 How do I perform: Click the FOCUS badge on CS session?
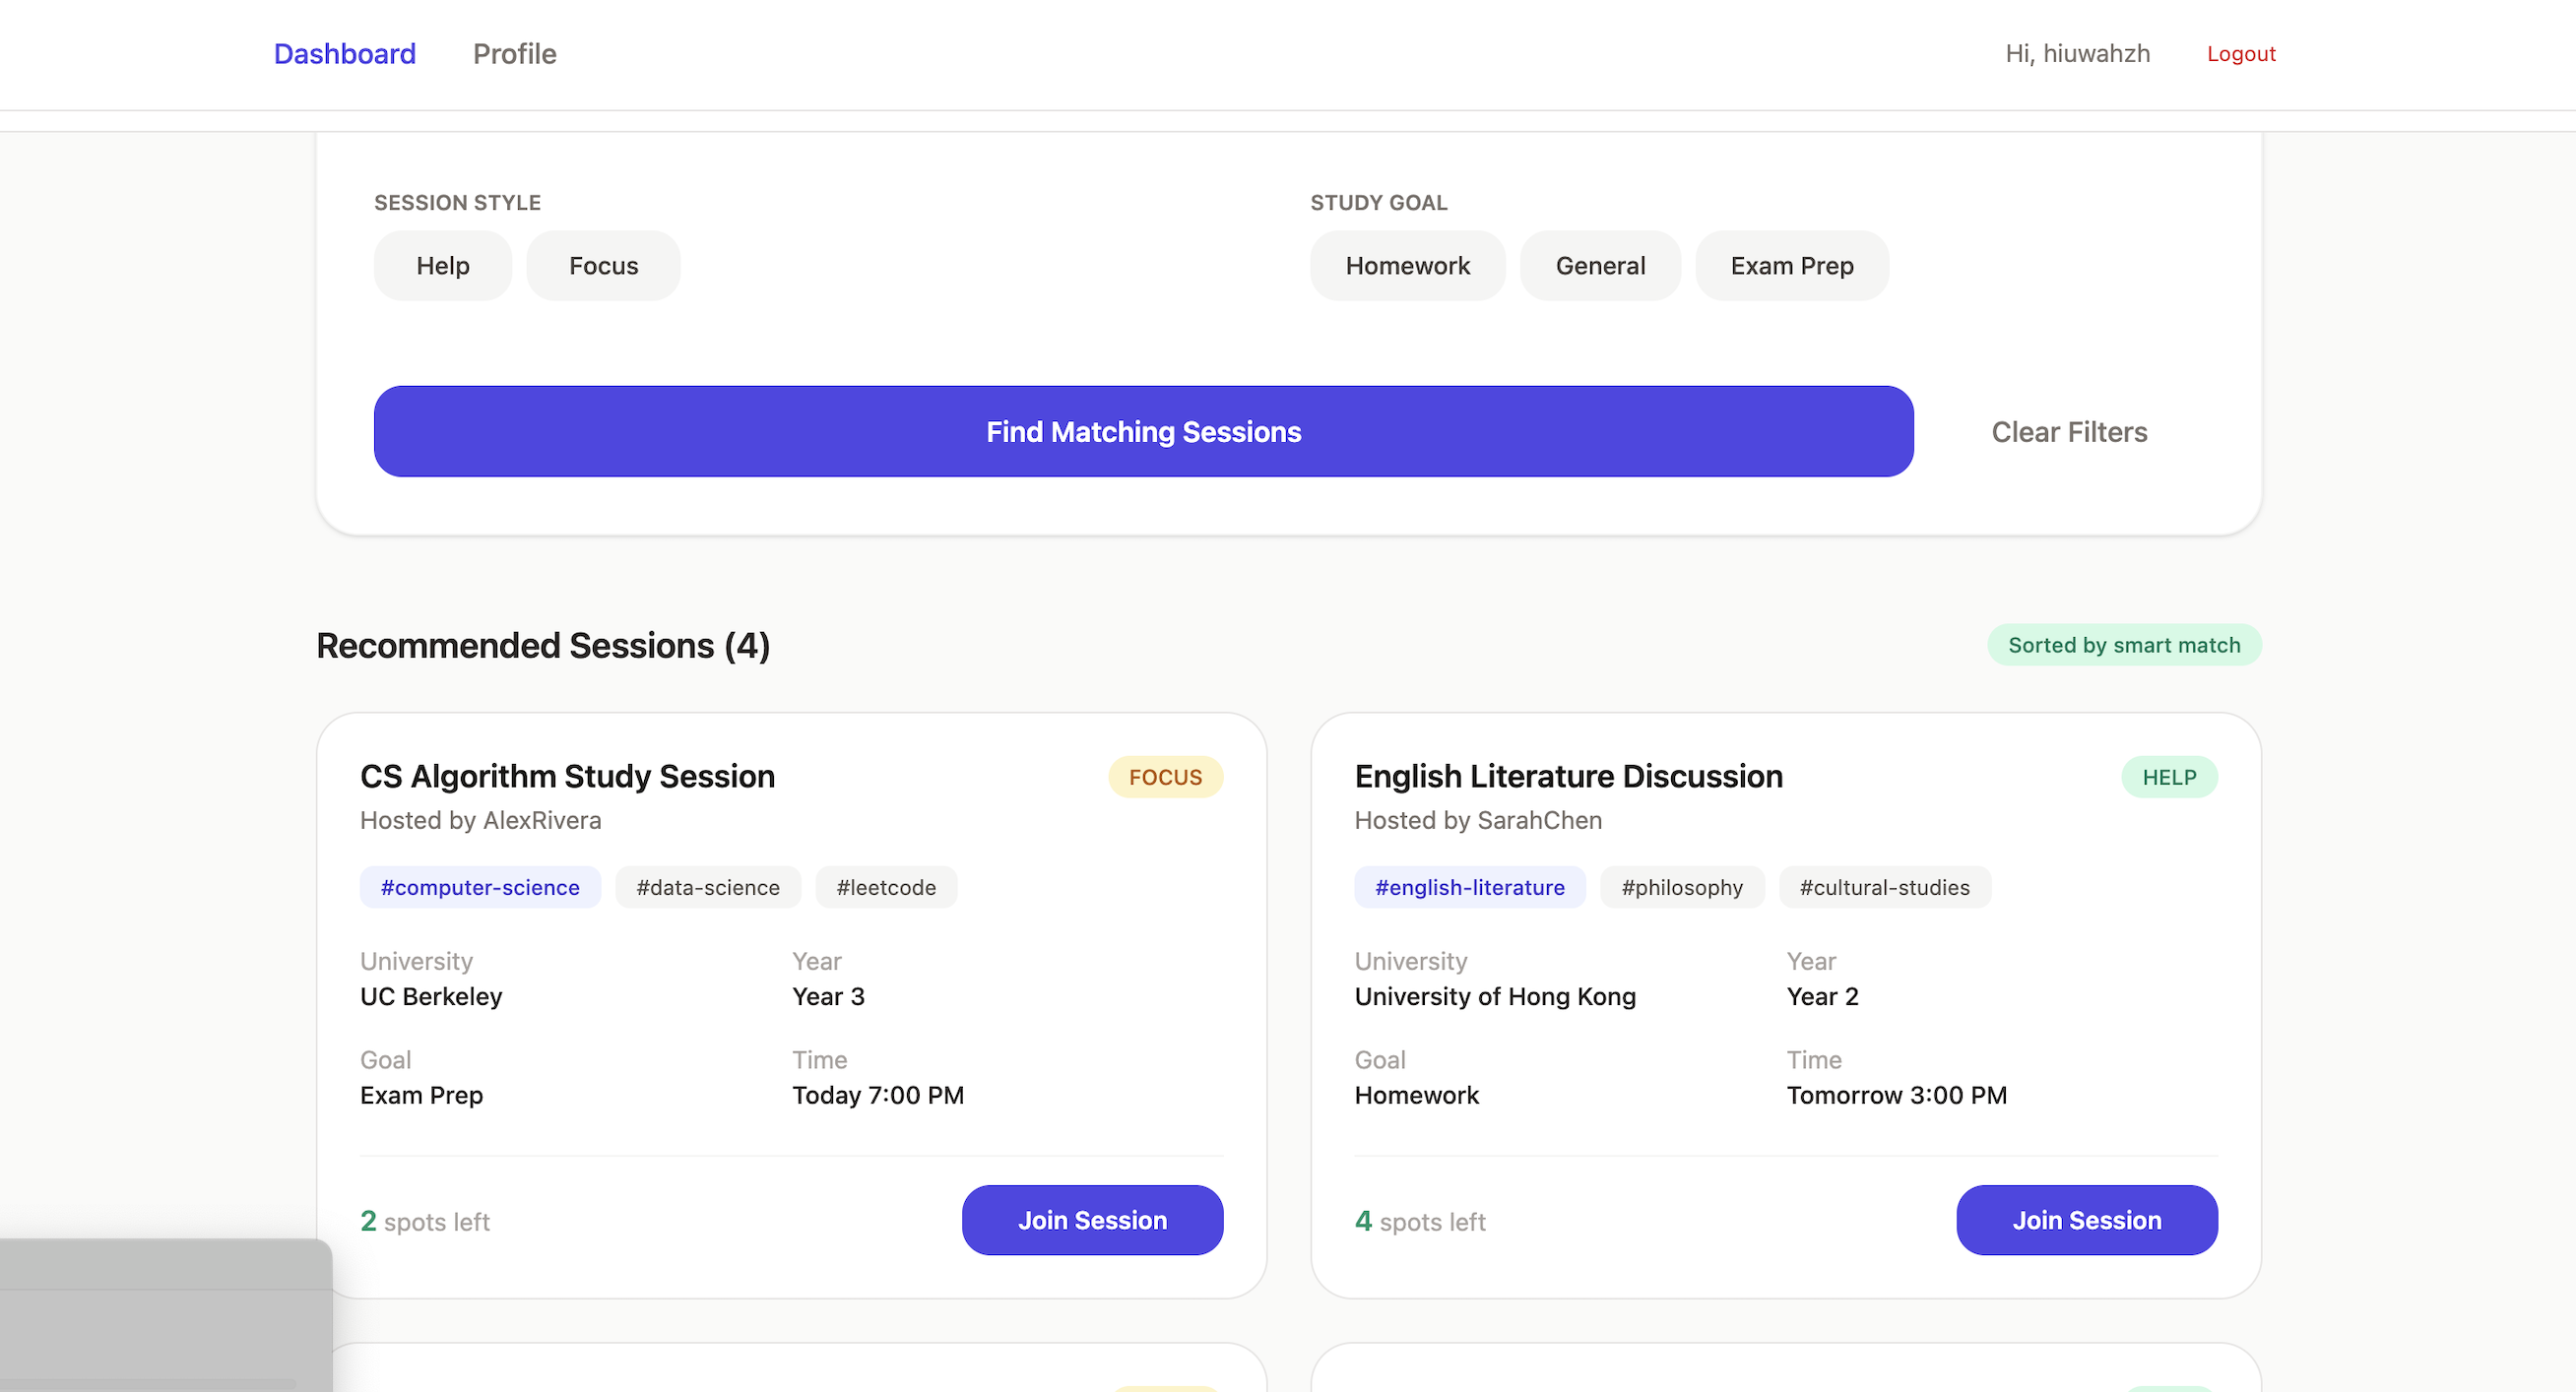[x=1165, y=777]
